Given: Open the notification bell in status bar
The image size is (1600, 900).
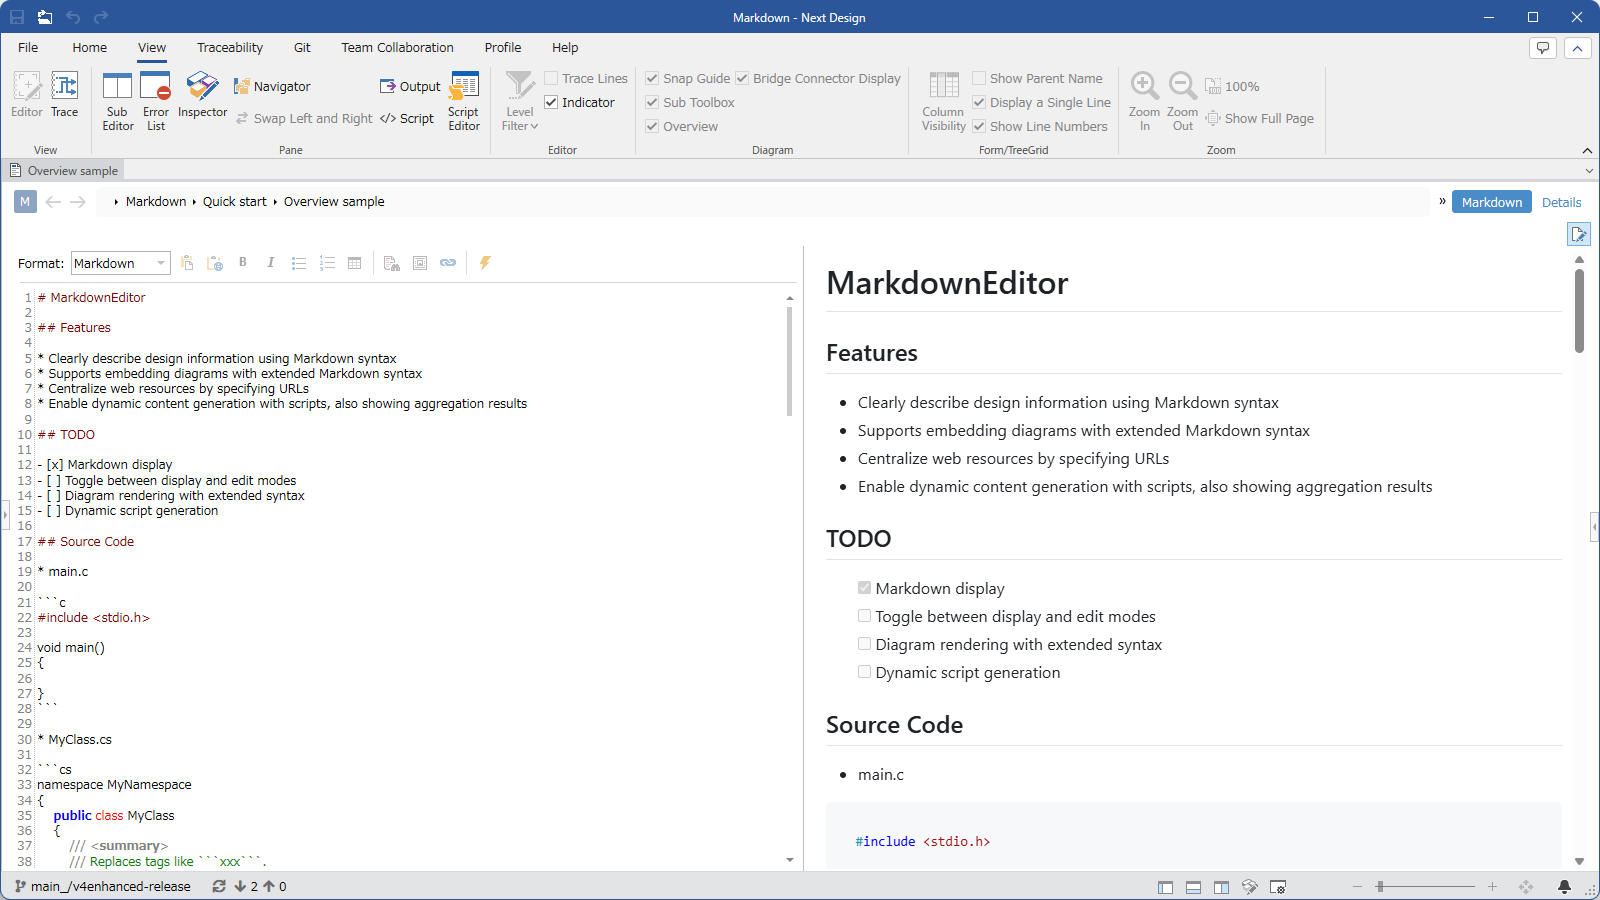Looking at the screenshot, I should pos(1564,887).
